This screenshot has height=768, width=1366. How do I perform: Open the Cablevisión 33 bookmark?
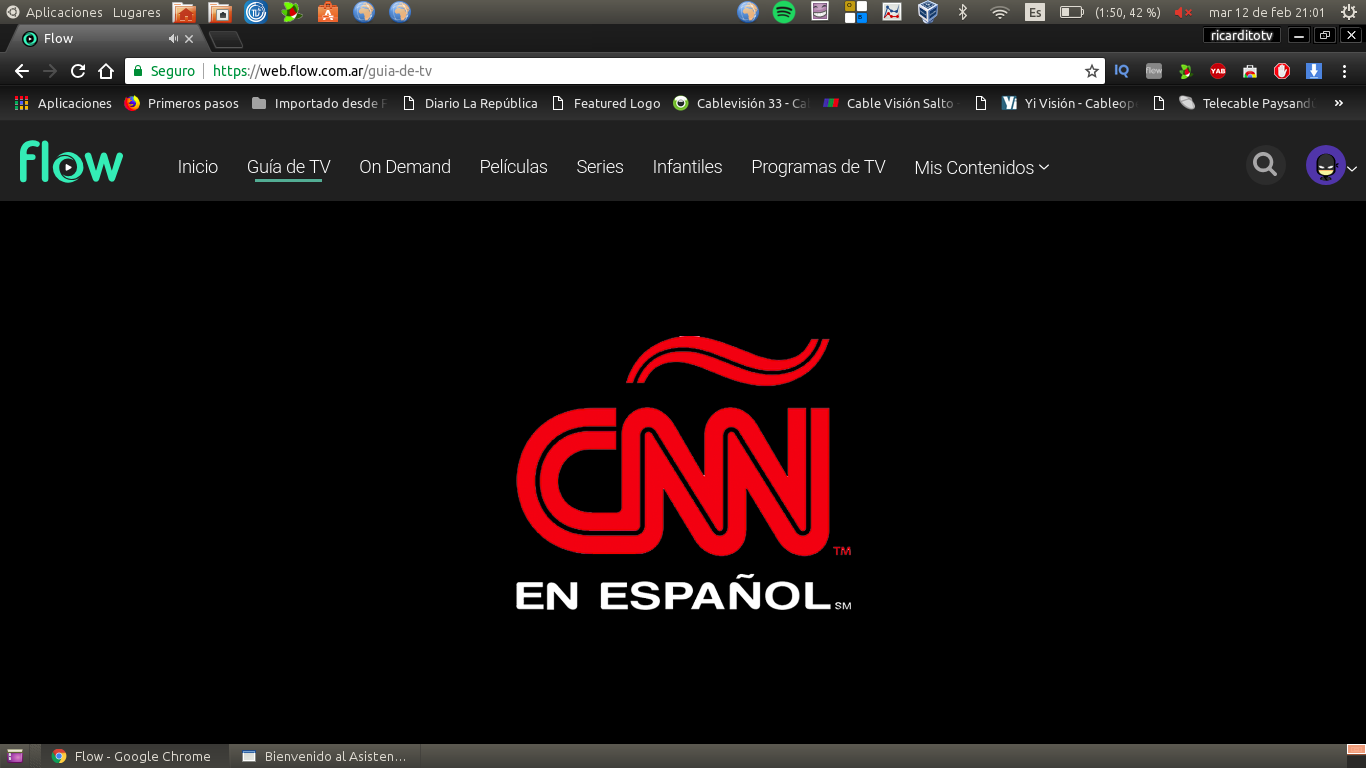click(x=741, y=103)
